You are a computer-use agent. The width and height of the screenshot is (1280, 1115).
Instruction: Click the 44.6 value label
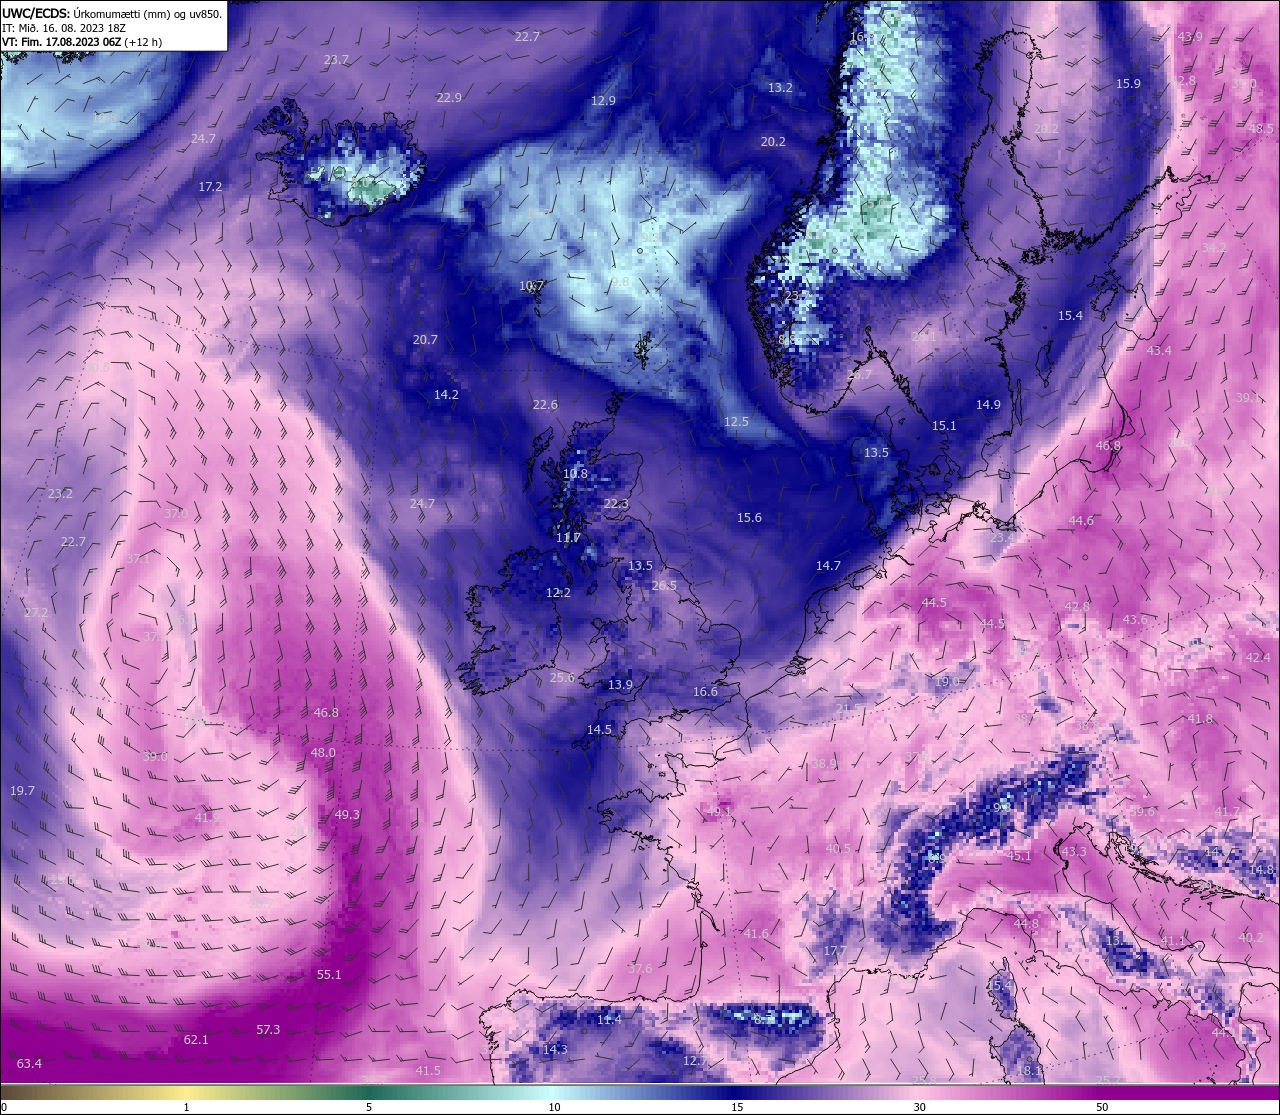pos(1081,521)
